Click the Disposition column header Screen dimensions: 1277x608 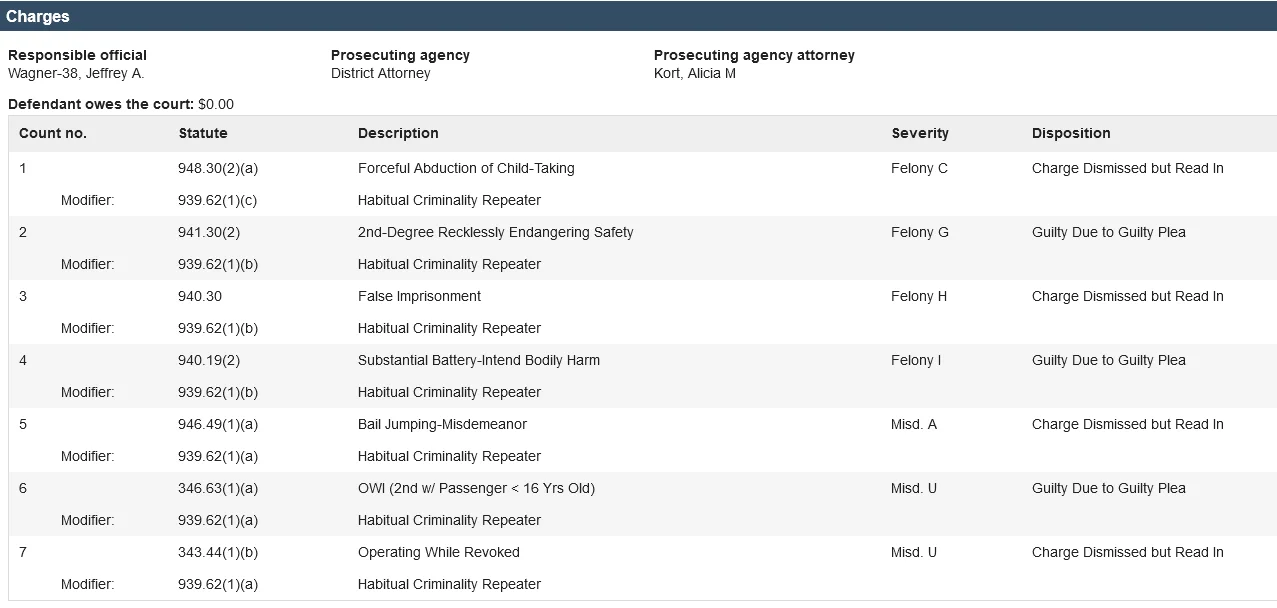coord(1071,133)
